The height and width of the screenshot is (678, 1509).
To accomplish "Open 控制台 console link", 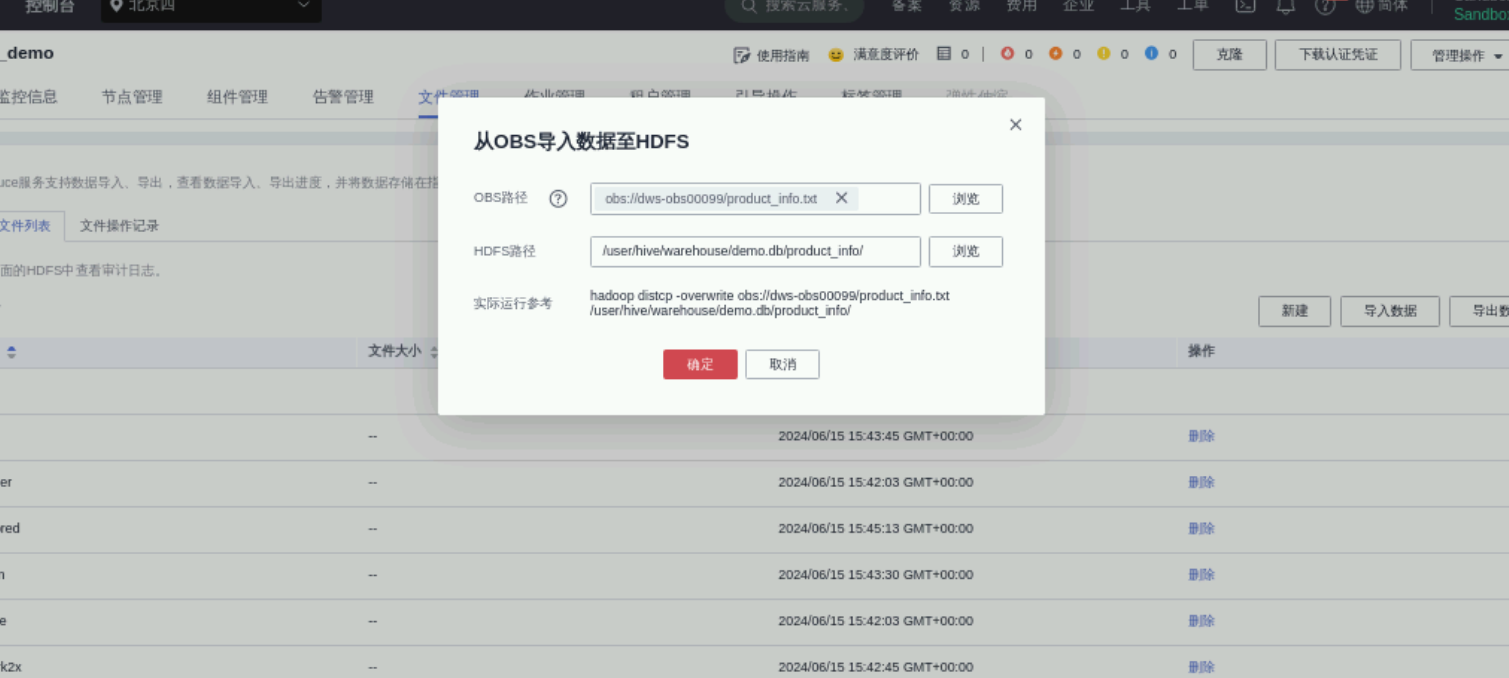I will tap(49, 7).
